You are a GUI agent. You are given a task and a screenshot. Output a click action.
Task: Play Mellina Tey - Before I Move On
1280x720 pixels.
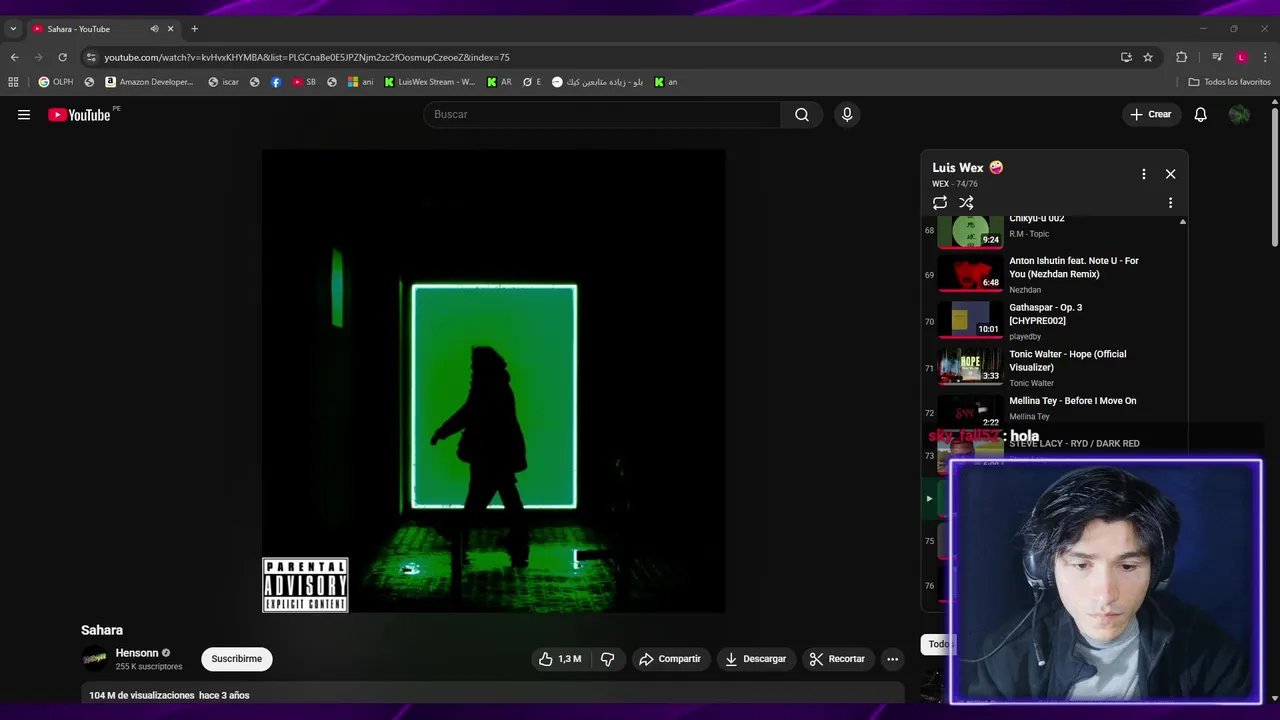point(1055,412)
